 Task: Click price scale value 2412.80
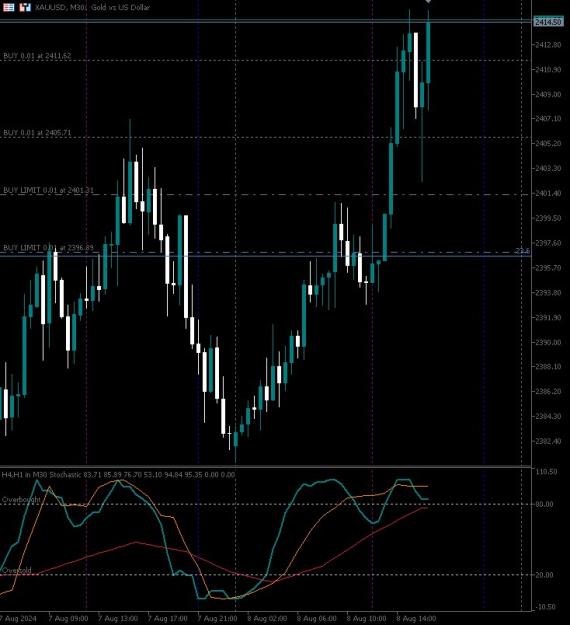tap(548, 45)
